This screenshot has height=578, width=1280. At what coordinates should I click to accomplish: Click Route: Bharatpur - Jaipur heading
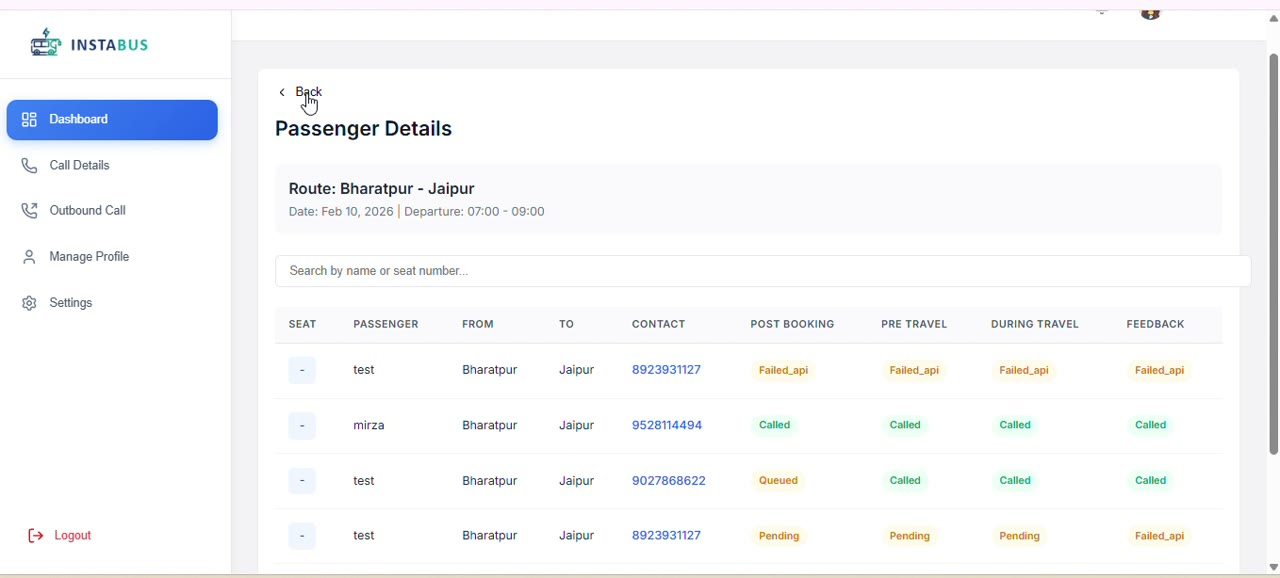tap(382, 189)
